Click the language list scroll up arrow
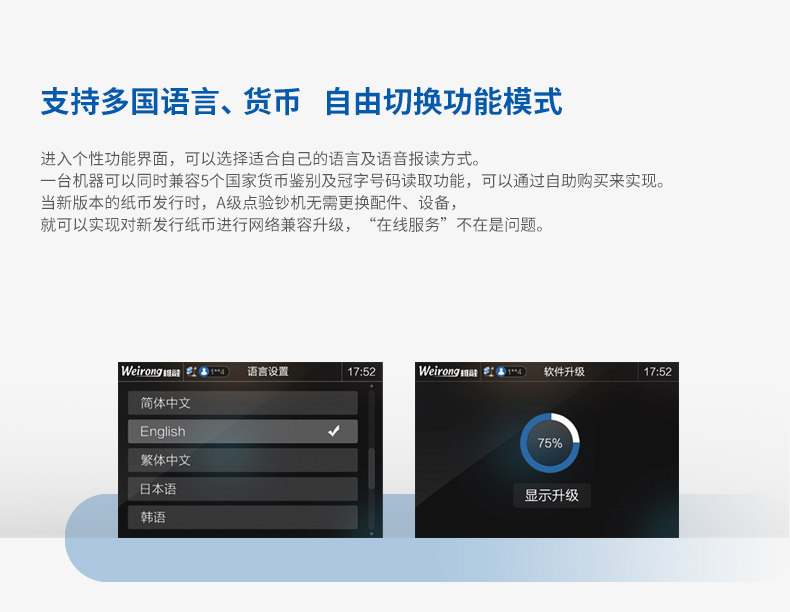 point(371,386)
